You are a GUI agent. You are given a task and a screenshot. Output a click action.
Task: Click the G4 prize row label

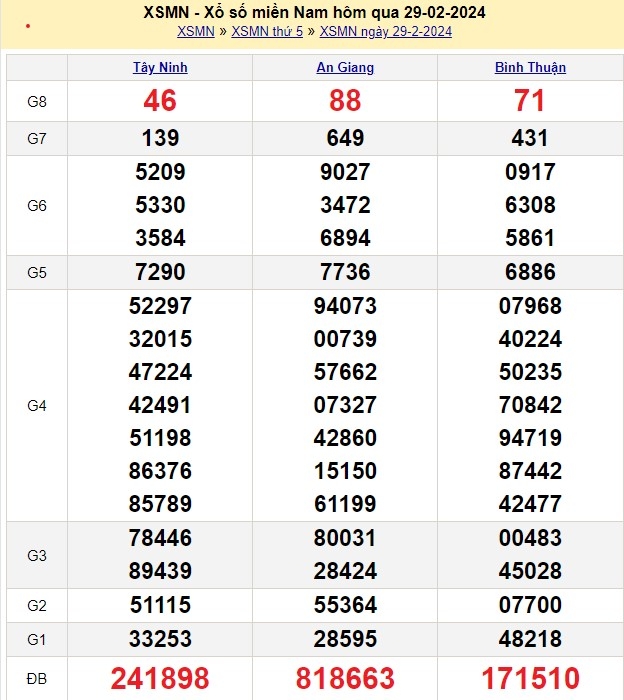37,405
